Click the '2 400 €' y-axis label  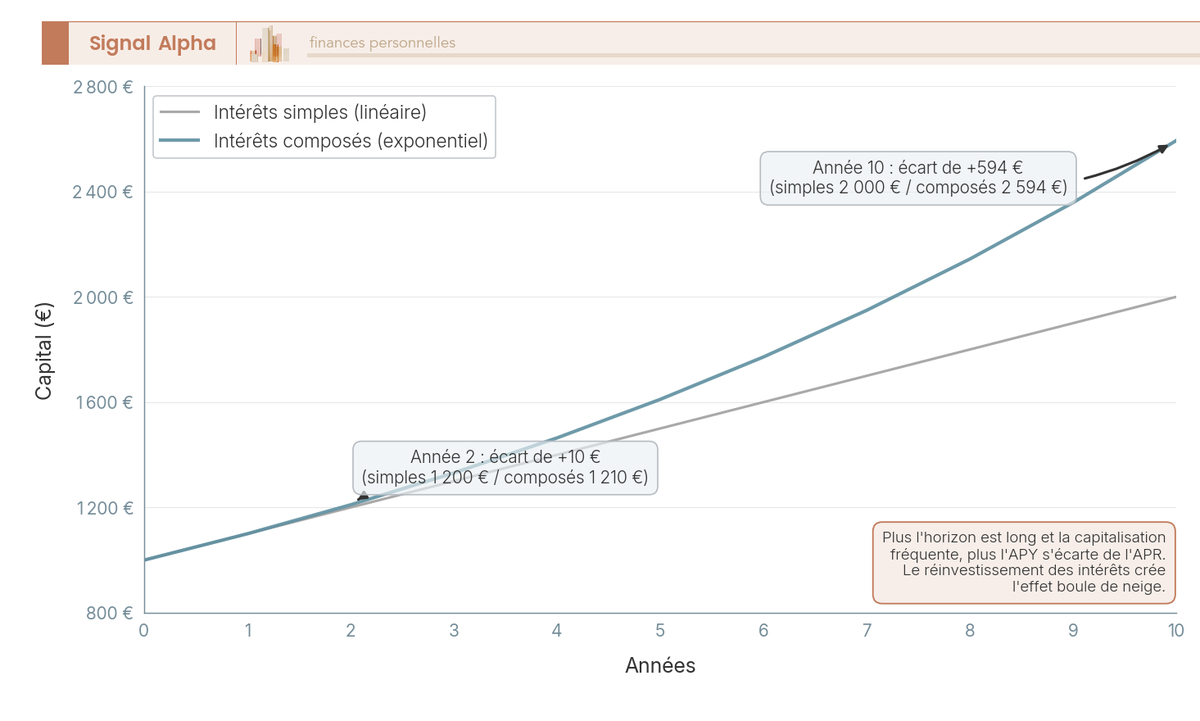103,192
